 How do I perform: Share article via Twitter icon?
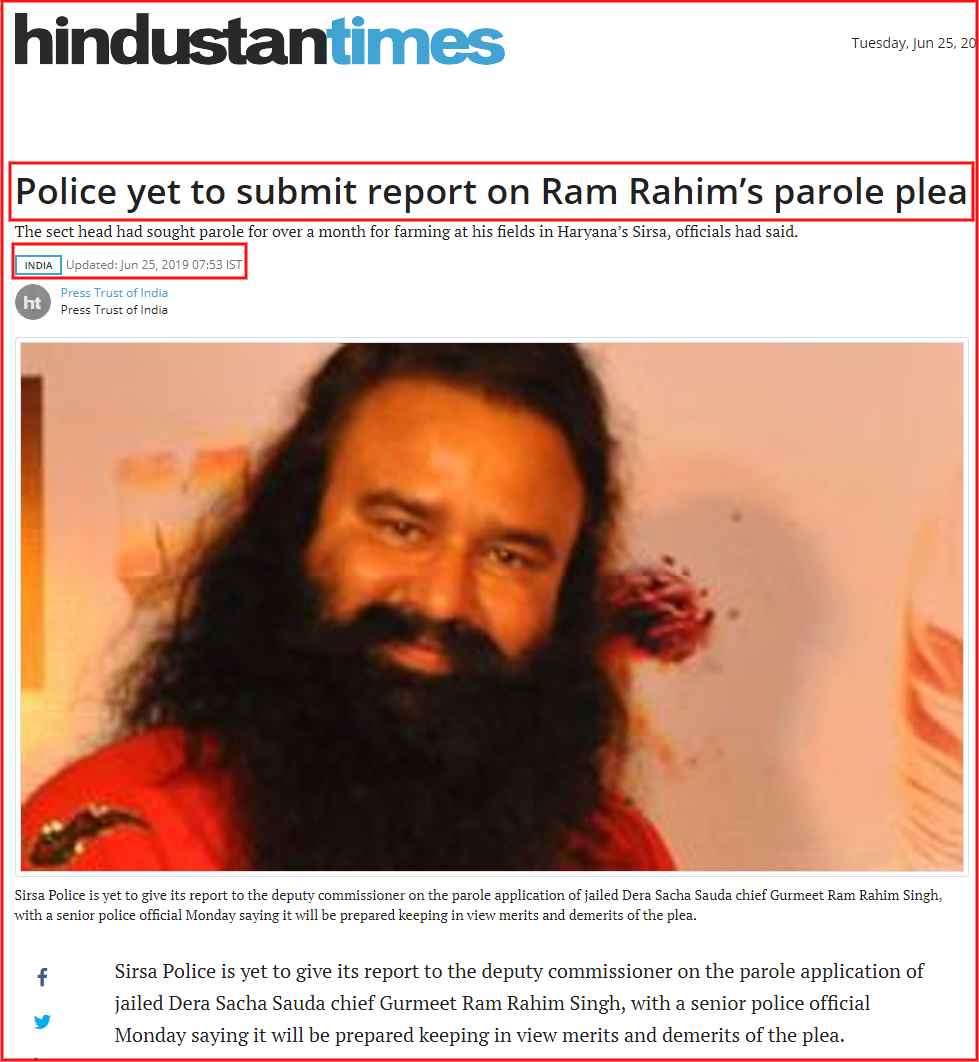[x=42, y=1021]
